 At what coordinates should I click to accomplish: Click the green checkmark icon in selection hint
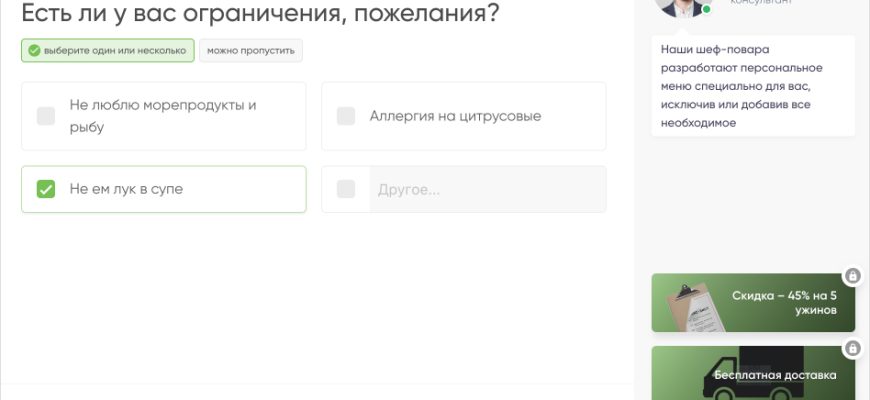[34, 51]
